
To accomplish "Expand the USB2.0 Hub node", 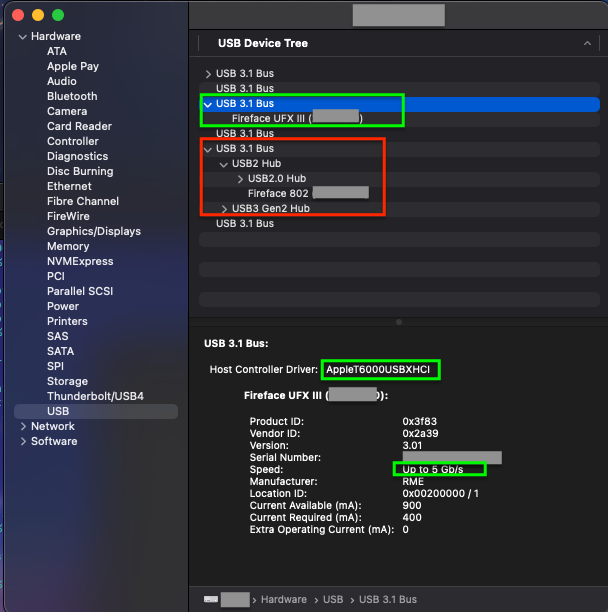I will click(x=240, y=179).
